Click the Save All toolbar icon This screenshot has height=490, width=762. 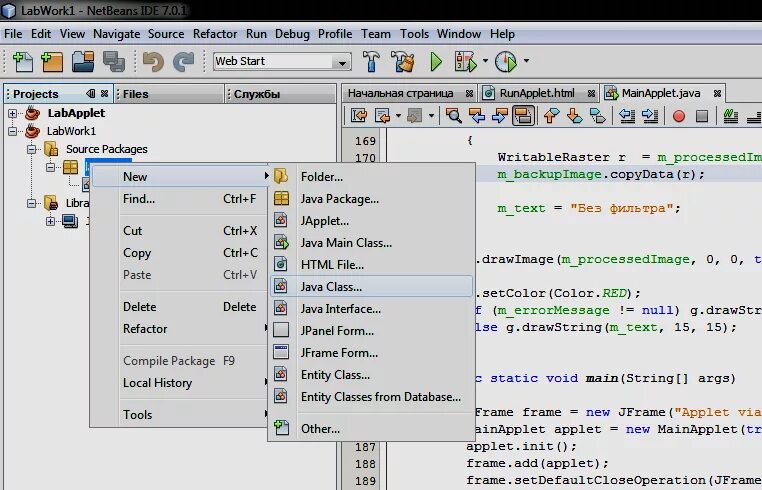tap(114, 62)
